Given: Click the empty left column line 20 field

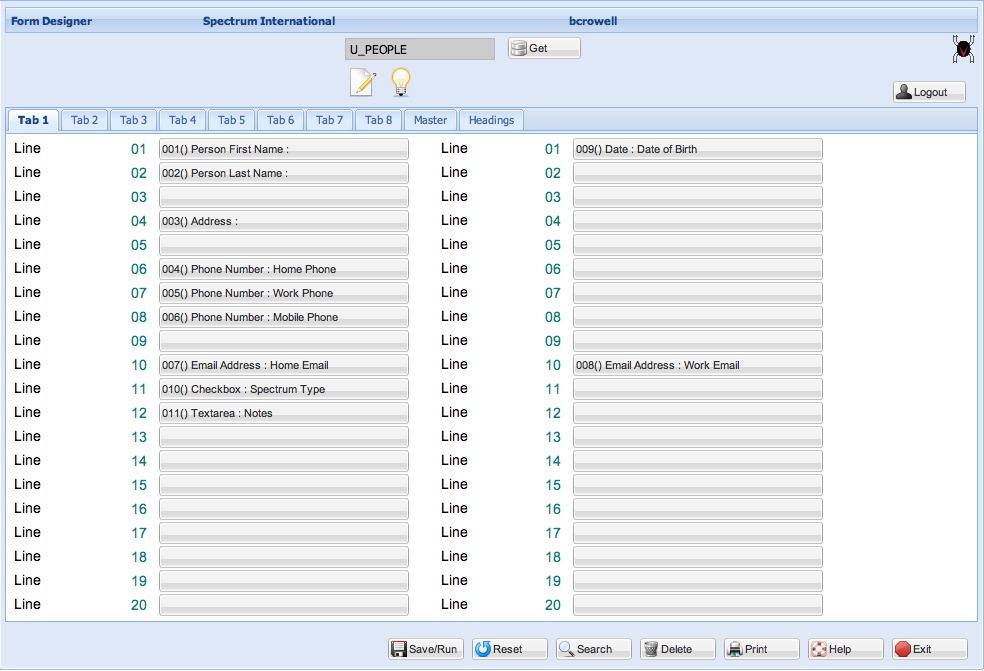Looking at the screenshot, I should 284,605.
